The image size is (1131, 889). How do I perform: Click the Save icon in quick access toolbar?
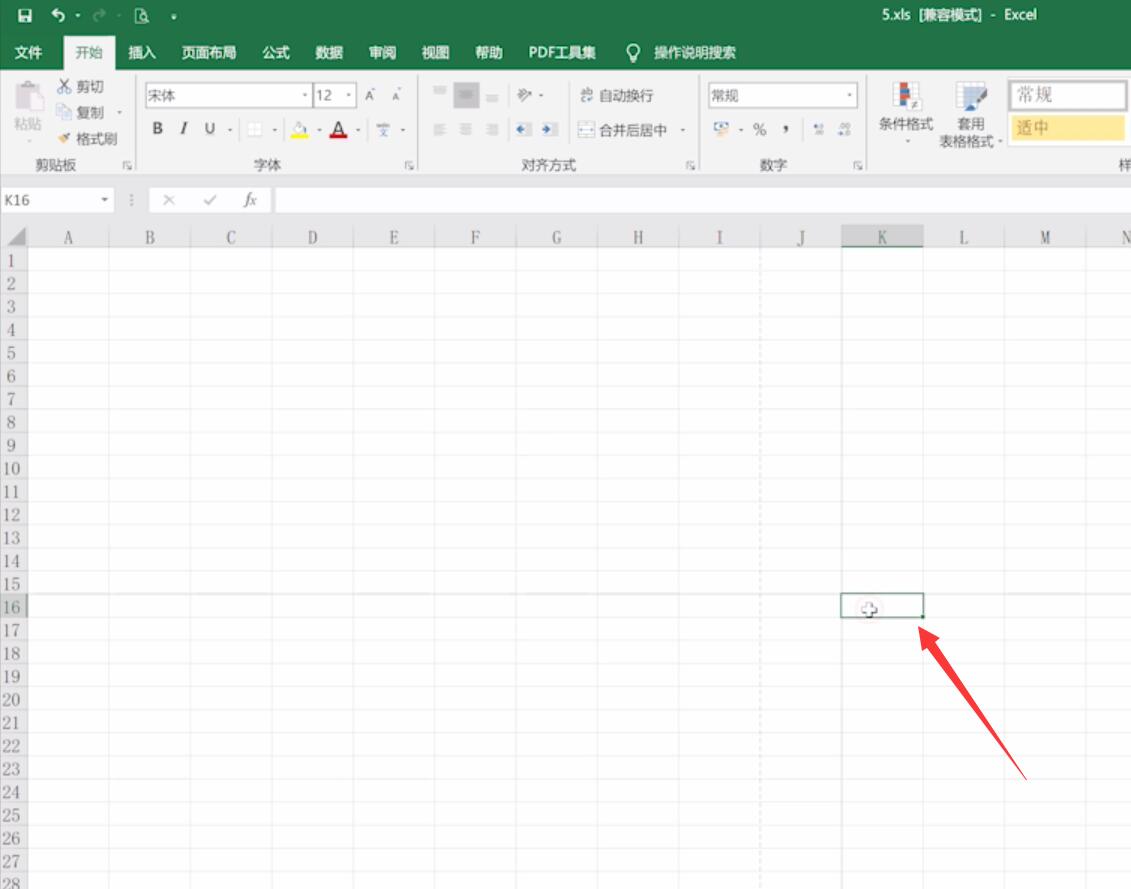25,15
